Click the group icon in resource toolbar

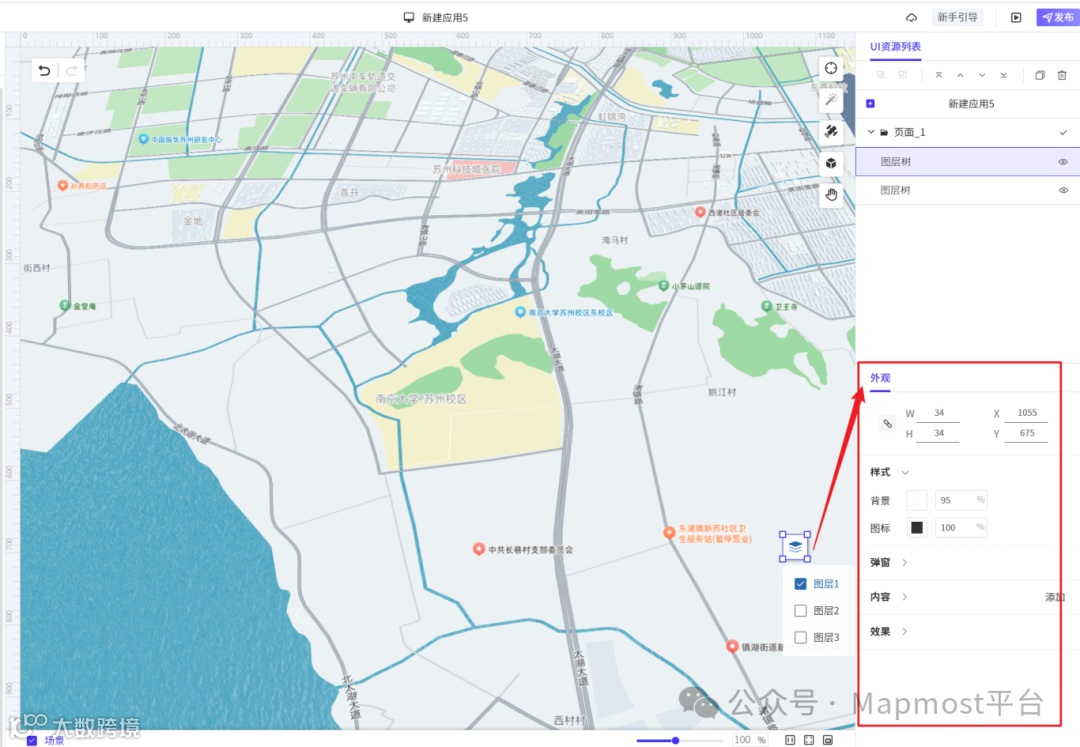tap(880, 75)
